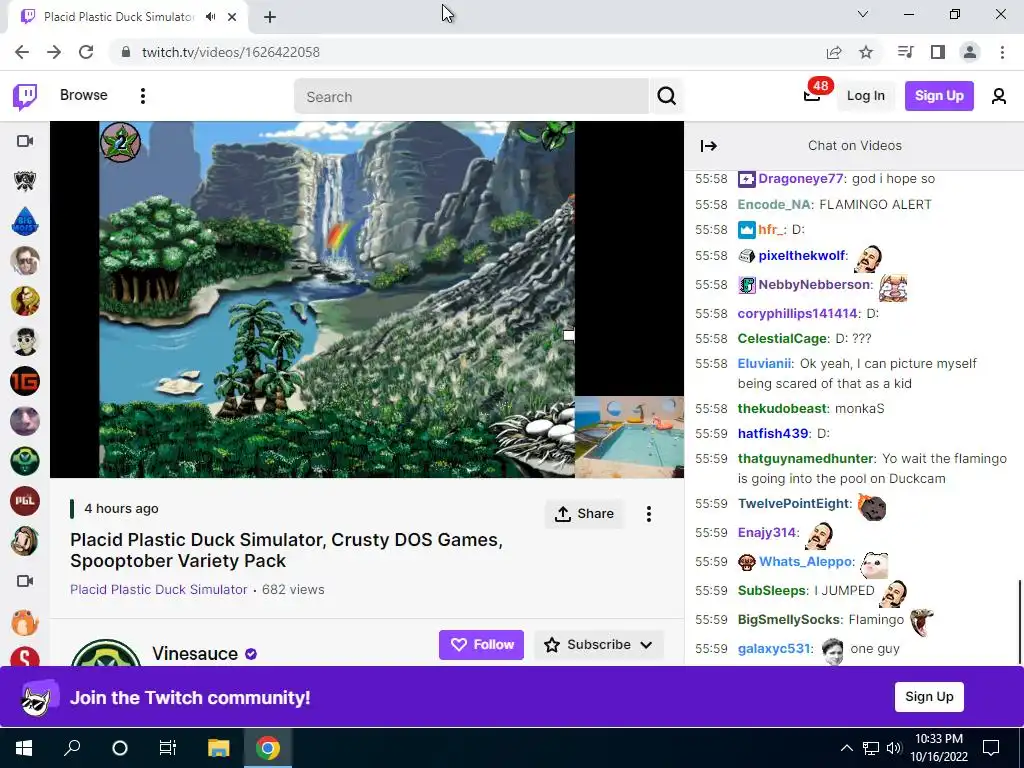Click username thatguynamedhunter in chat
Screen dimensions: 1024x768
coord(805,458)
